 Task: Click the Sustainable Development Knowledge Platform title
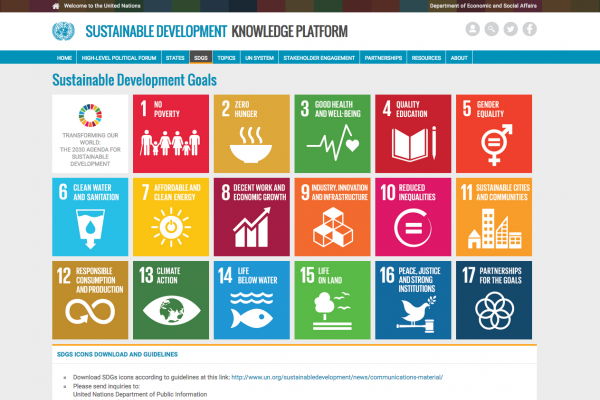click(x=217, y=31)
